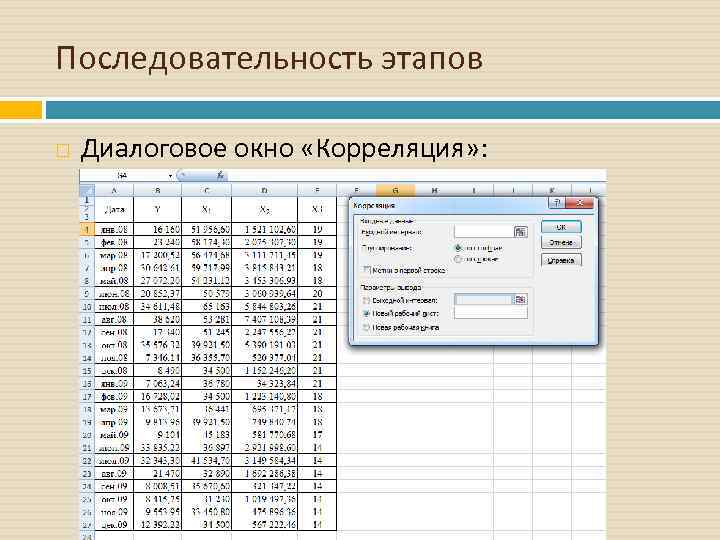Click inside the Name Box
The image size is (720, 540).
tap(123, 175)
